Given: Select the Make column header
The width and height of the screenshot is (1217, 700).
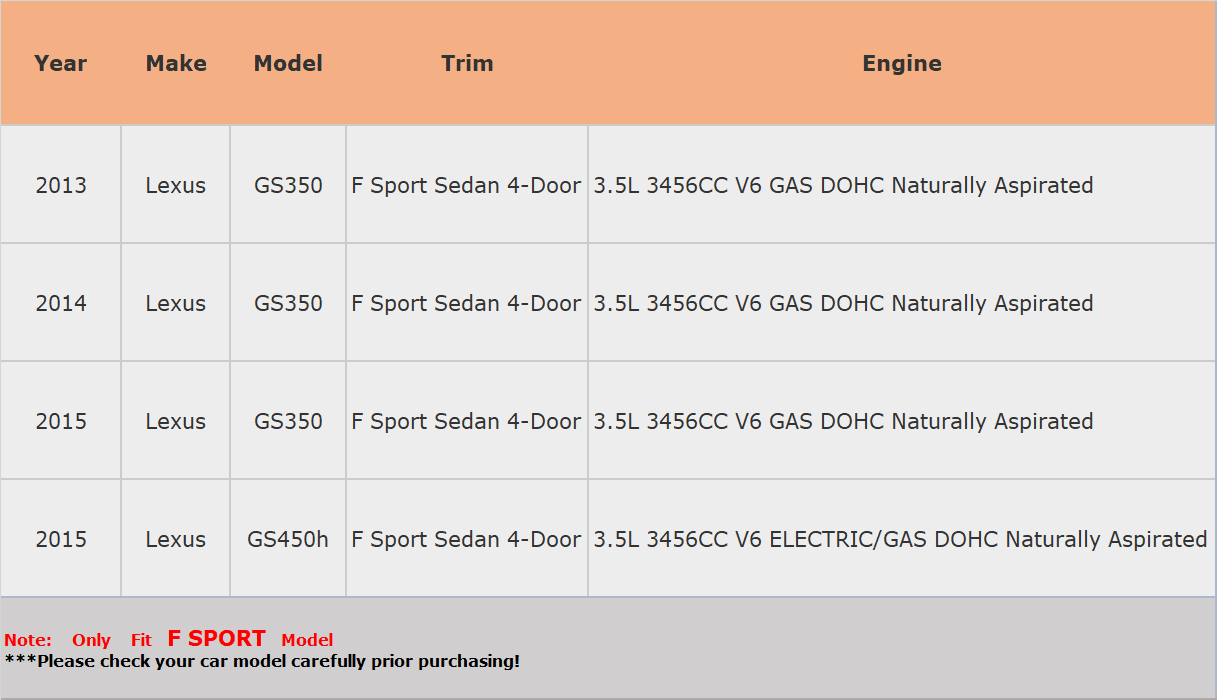Looking at the screenshot, I should click(176, 63).
